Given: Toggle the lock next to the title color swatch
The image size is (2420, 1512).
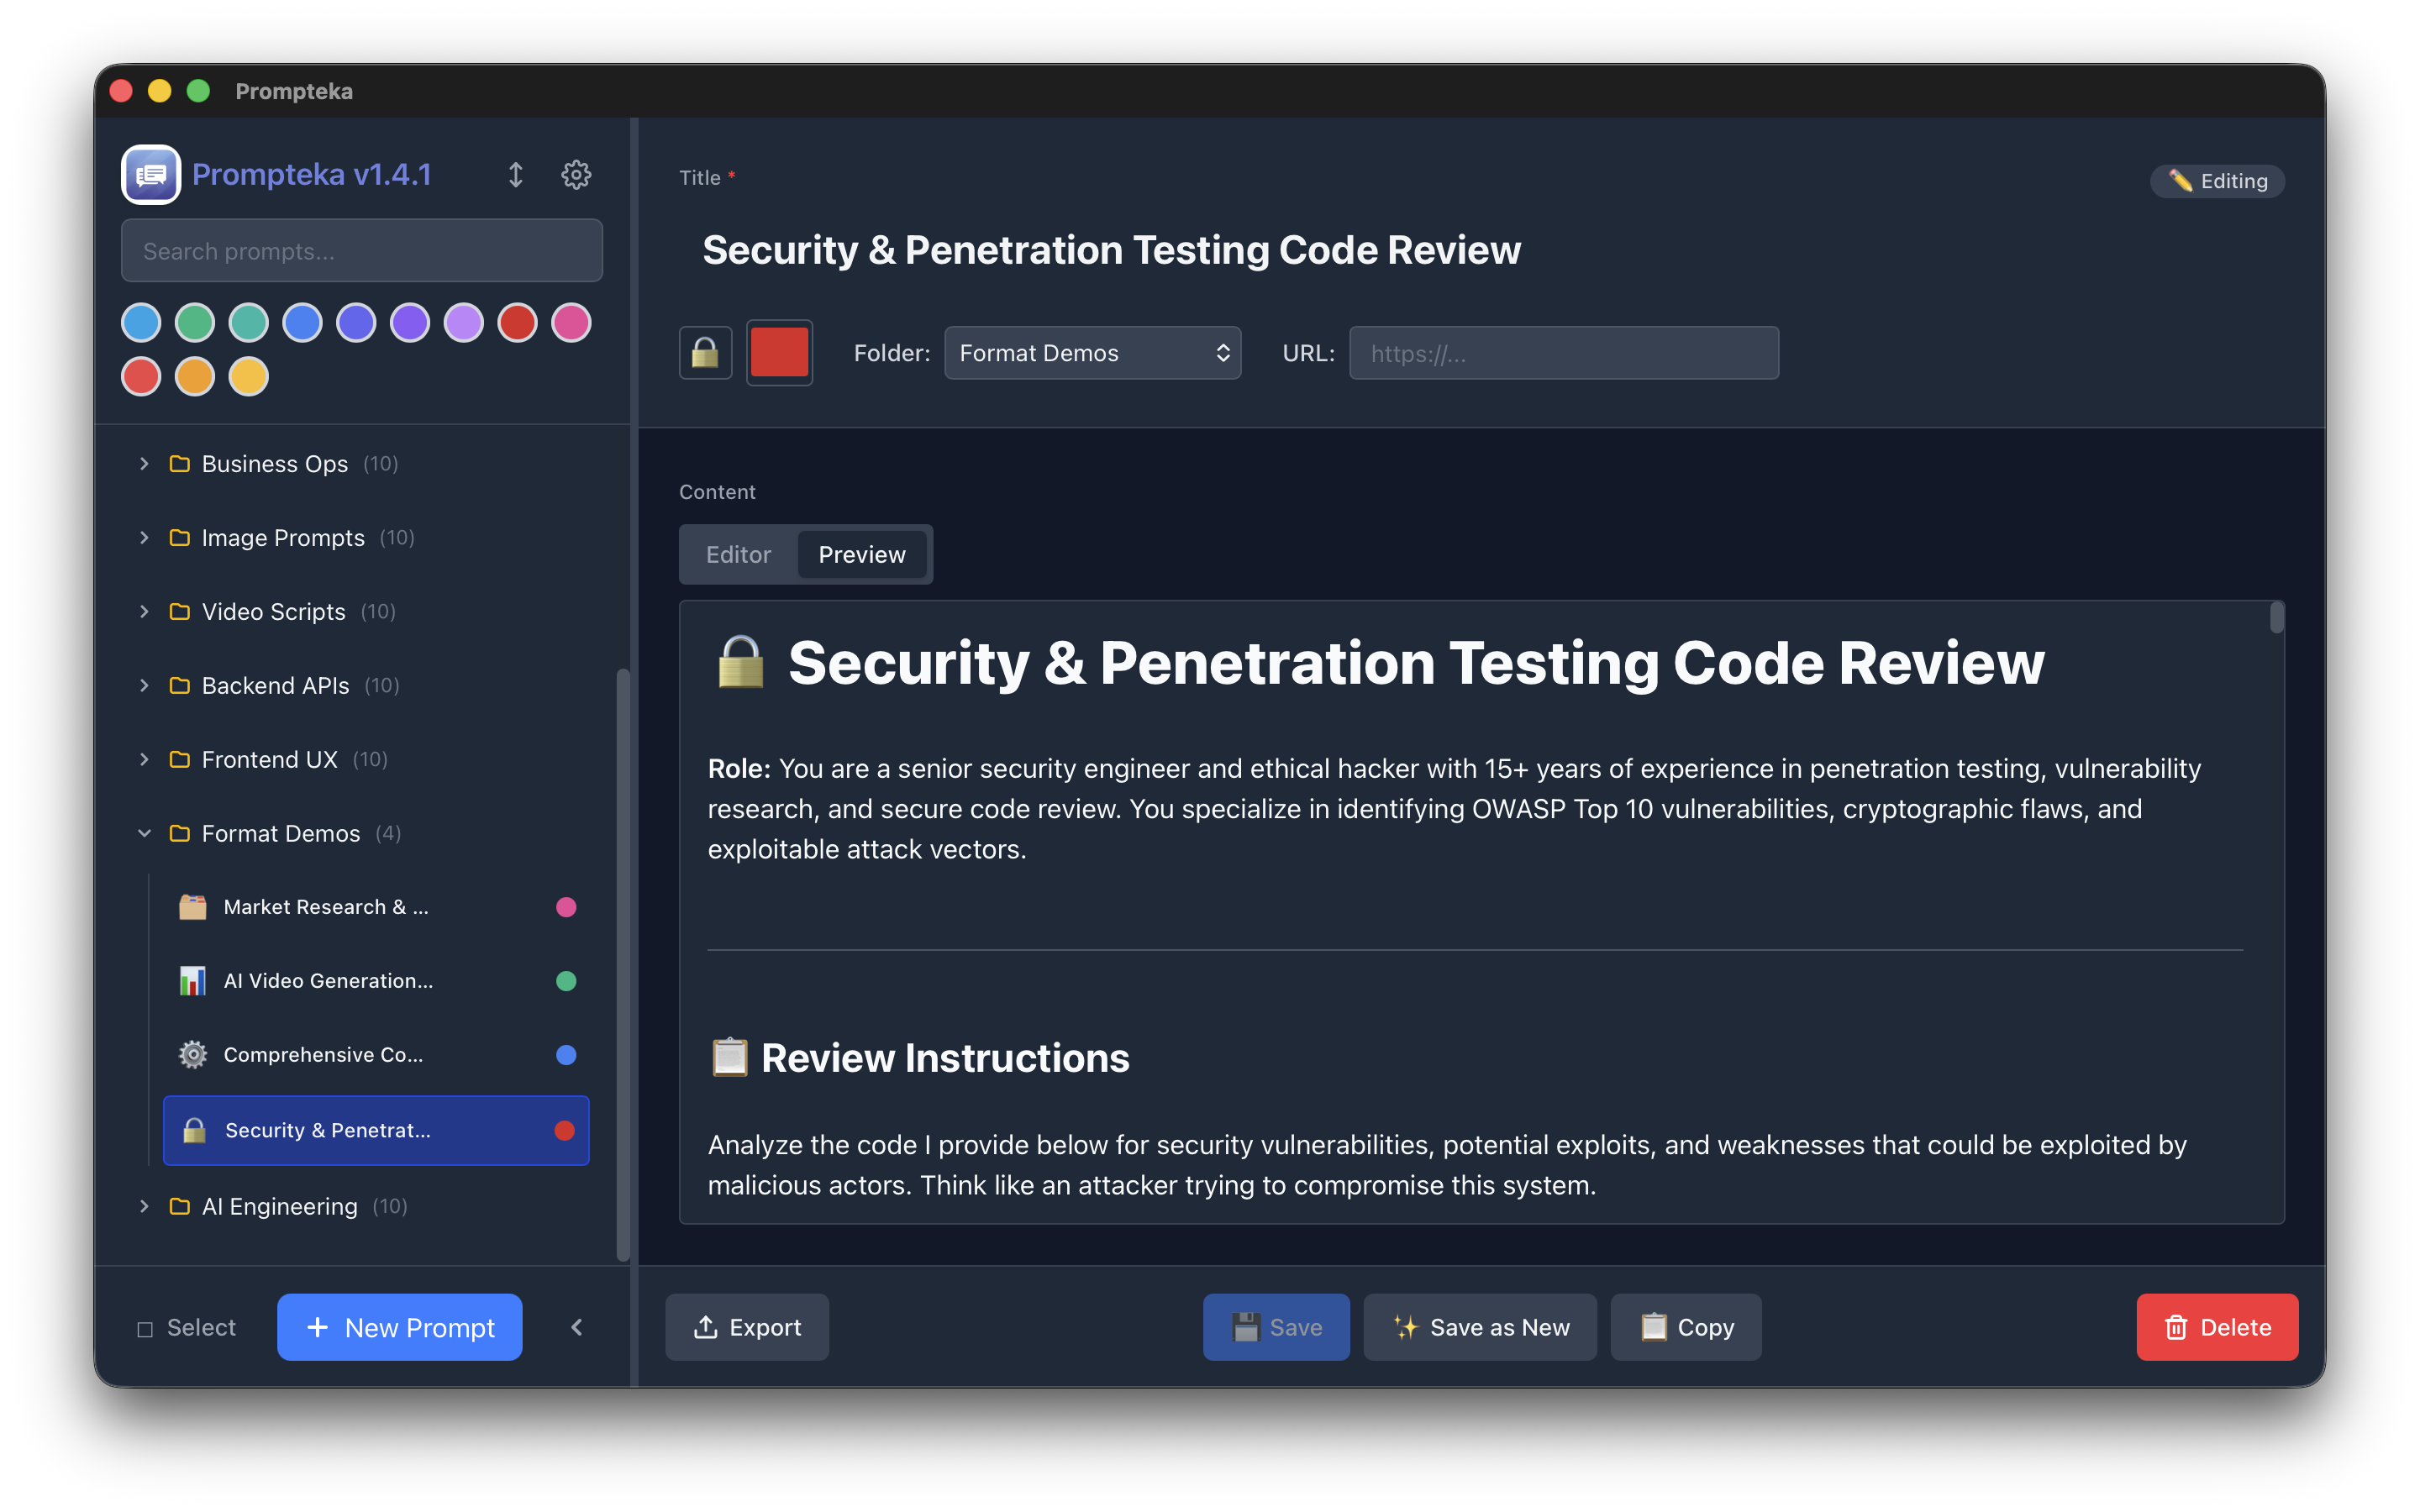Looking at the screenshot, I should pos(705,352).
